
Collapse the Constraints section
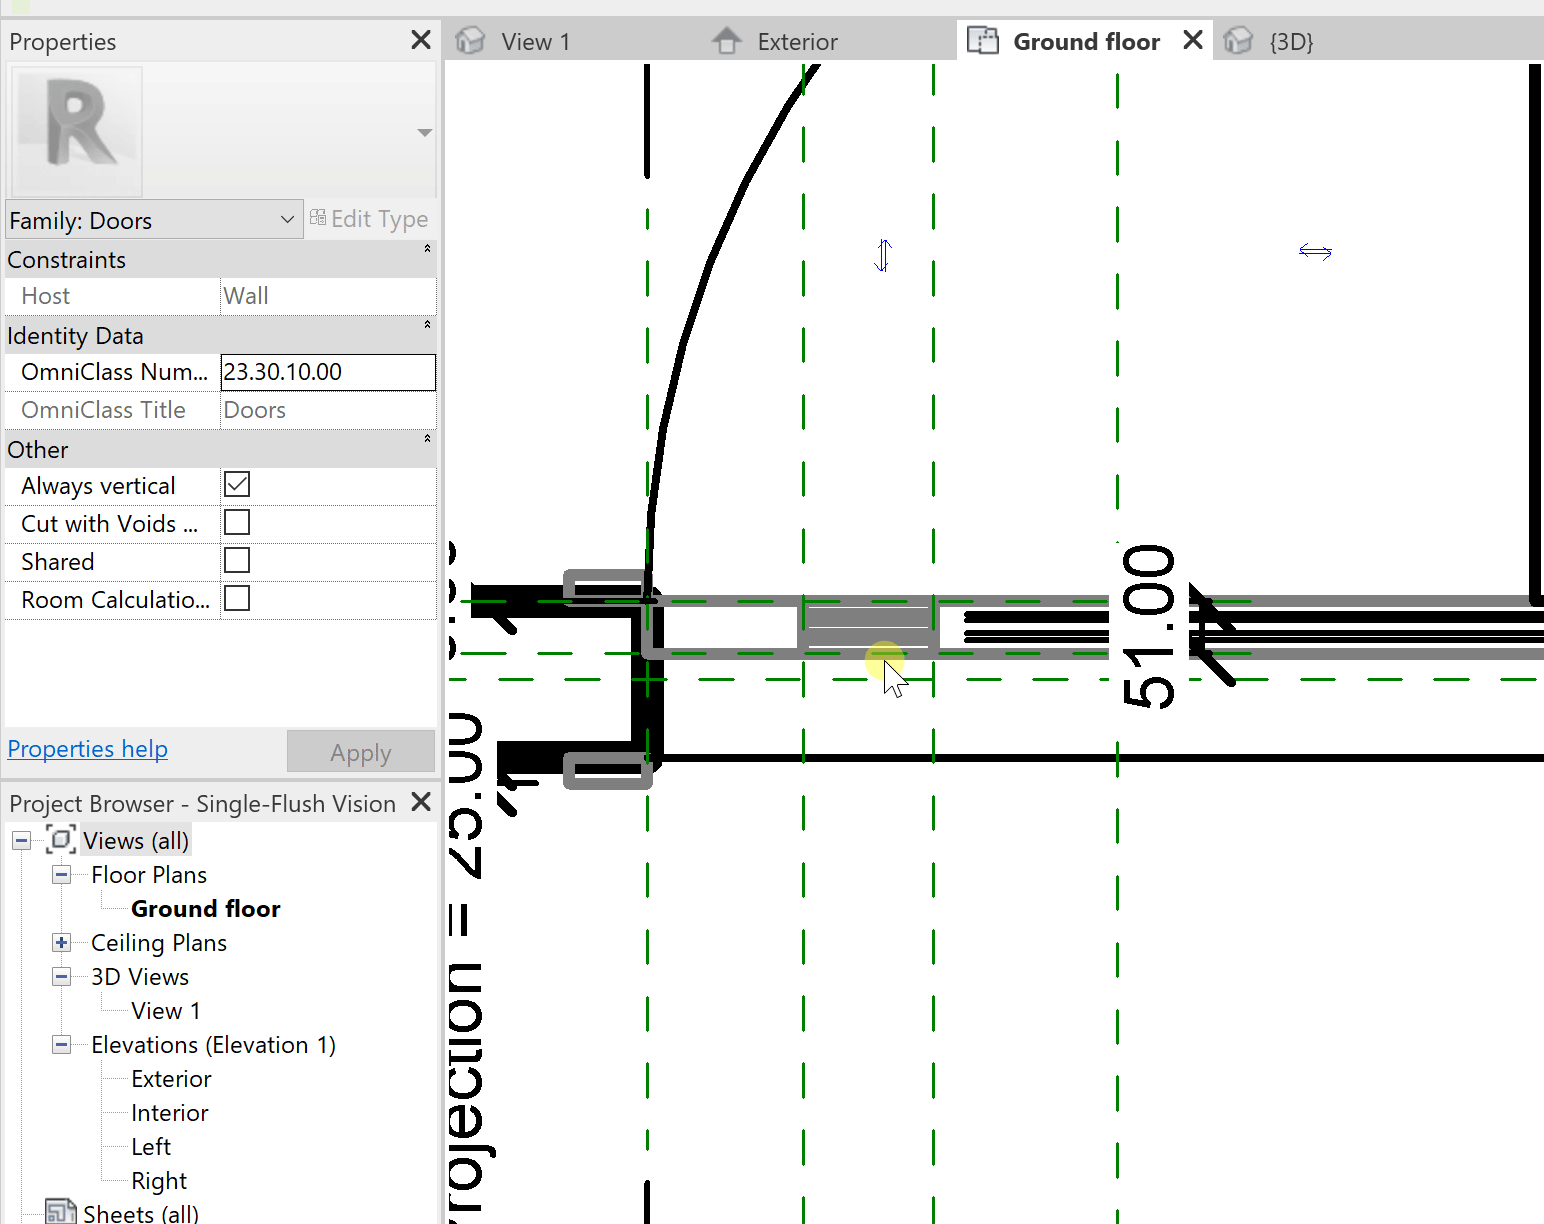click(x=427, y=249)
